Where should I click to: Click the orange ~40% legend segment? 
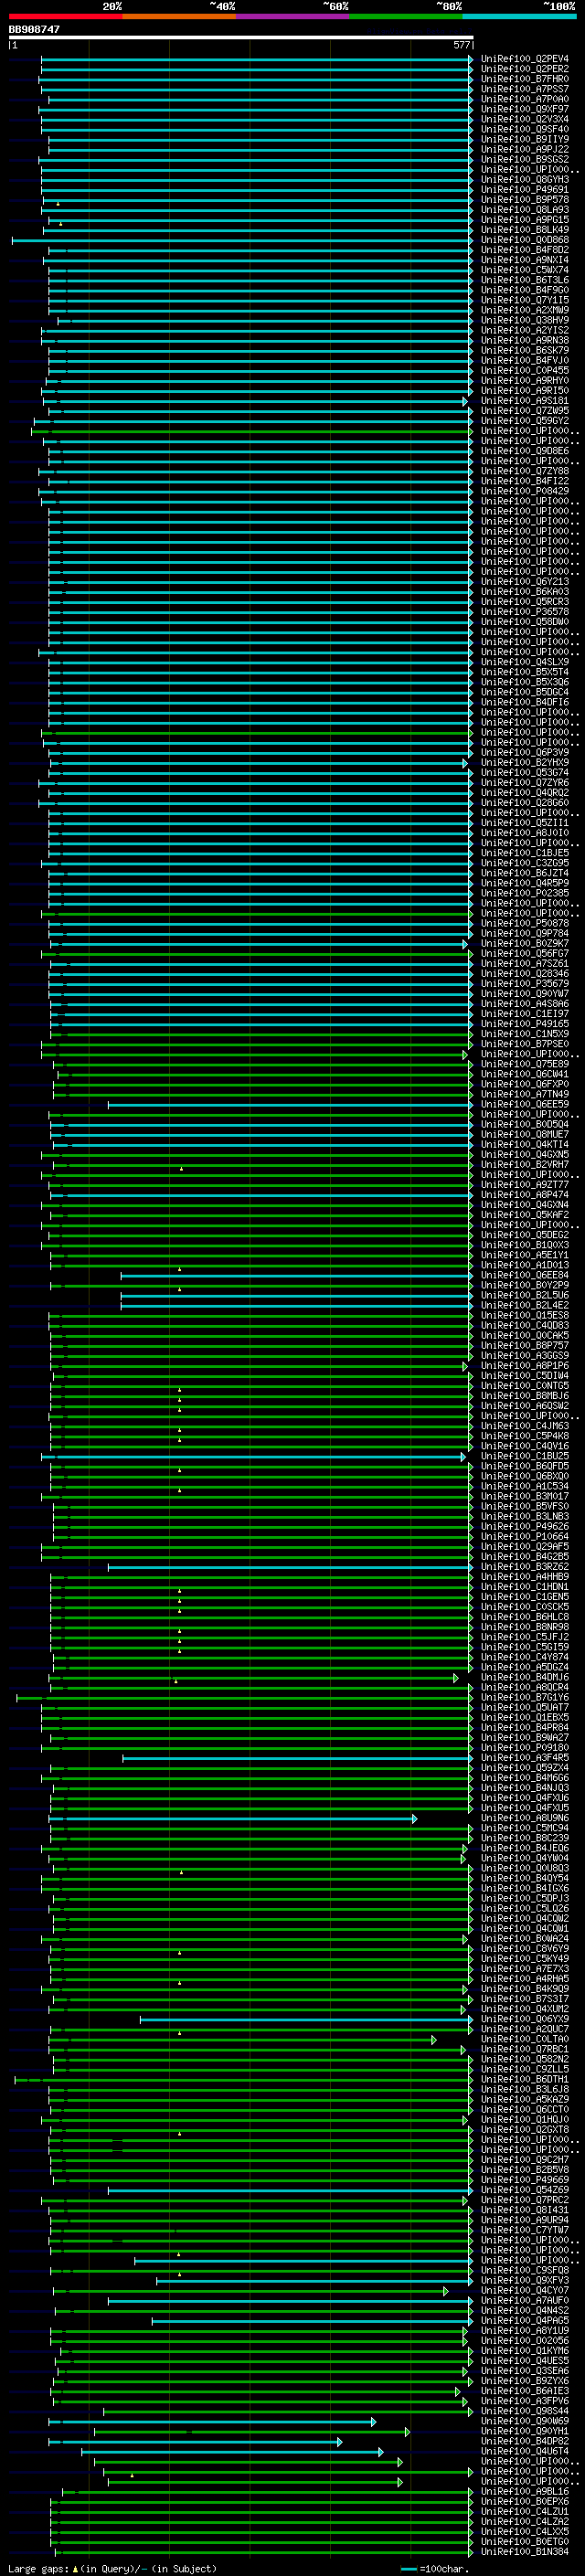coord(180,16)
